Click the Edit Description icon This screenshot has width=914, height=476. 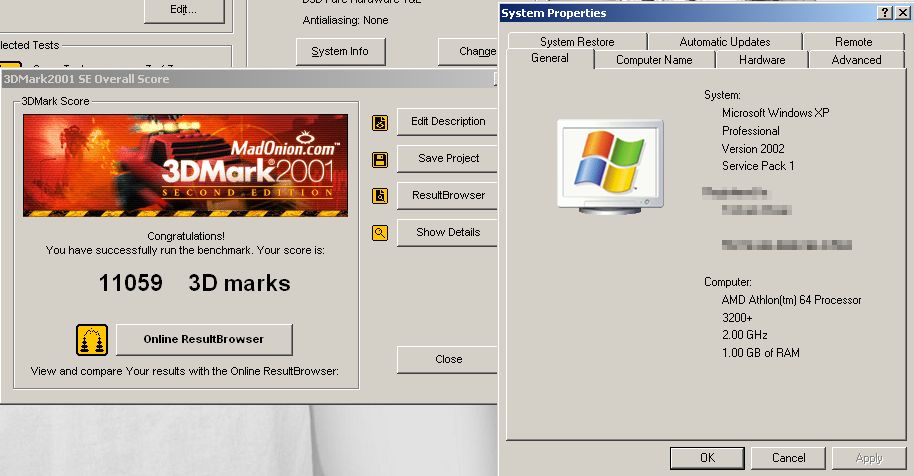pos(380,123)
